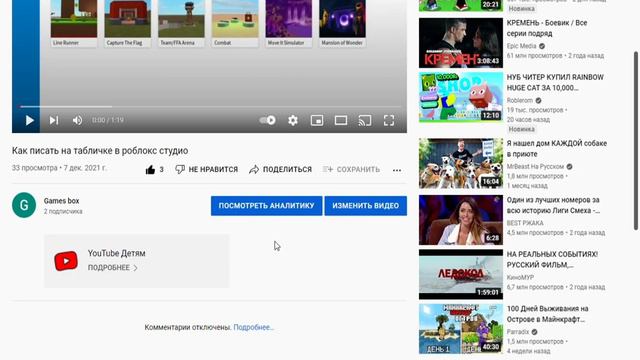Select Move It Simulator template in video
Viewport: 640px width, 360px height.
289,23
